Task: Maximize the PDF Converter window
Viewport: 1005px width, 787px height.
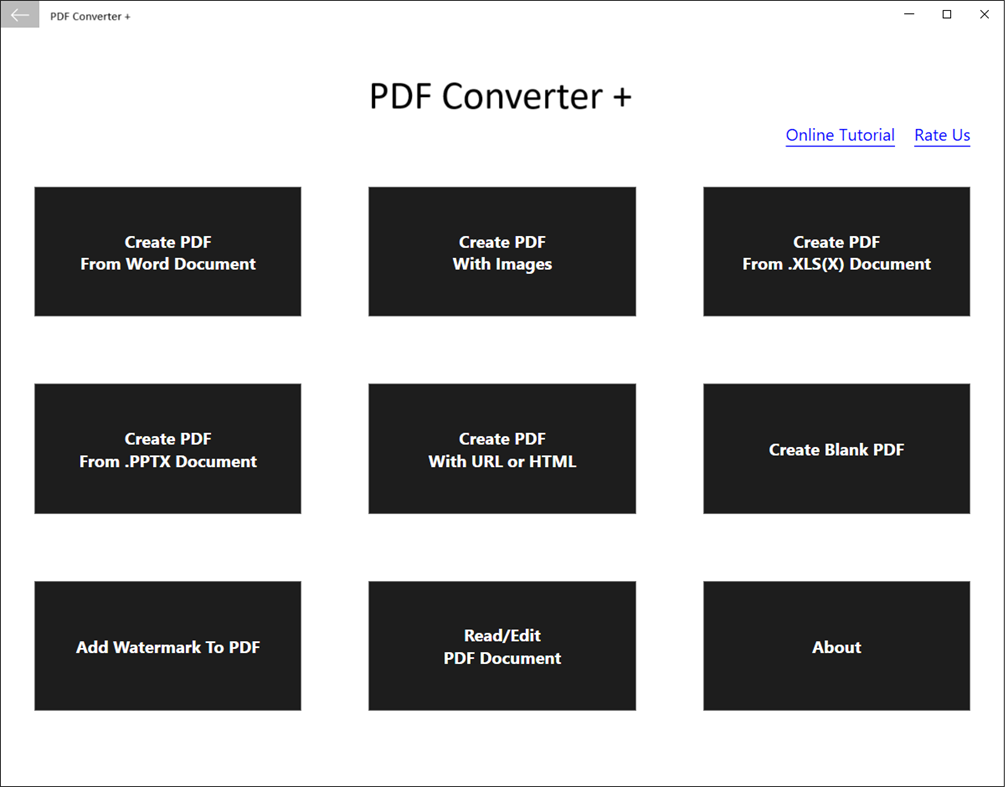Action: 945,14
